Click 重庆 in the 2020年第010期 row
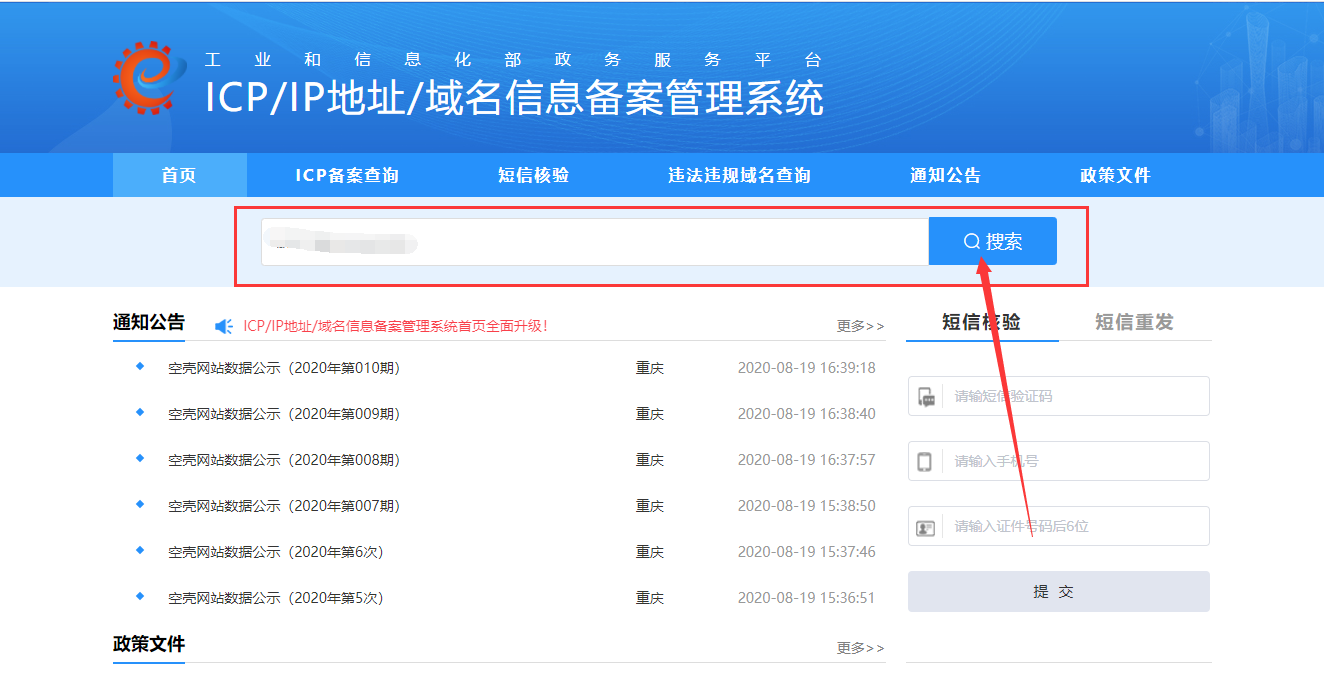 pos(650,368)
